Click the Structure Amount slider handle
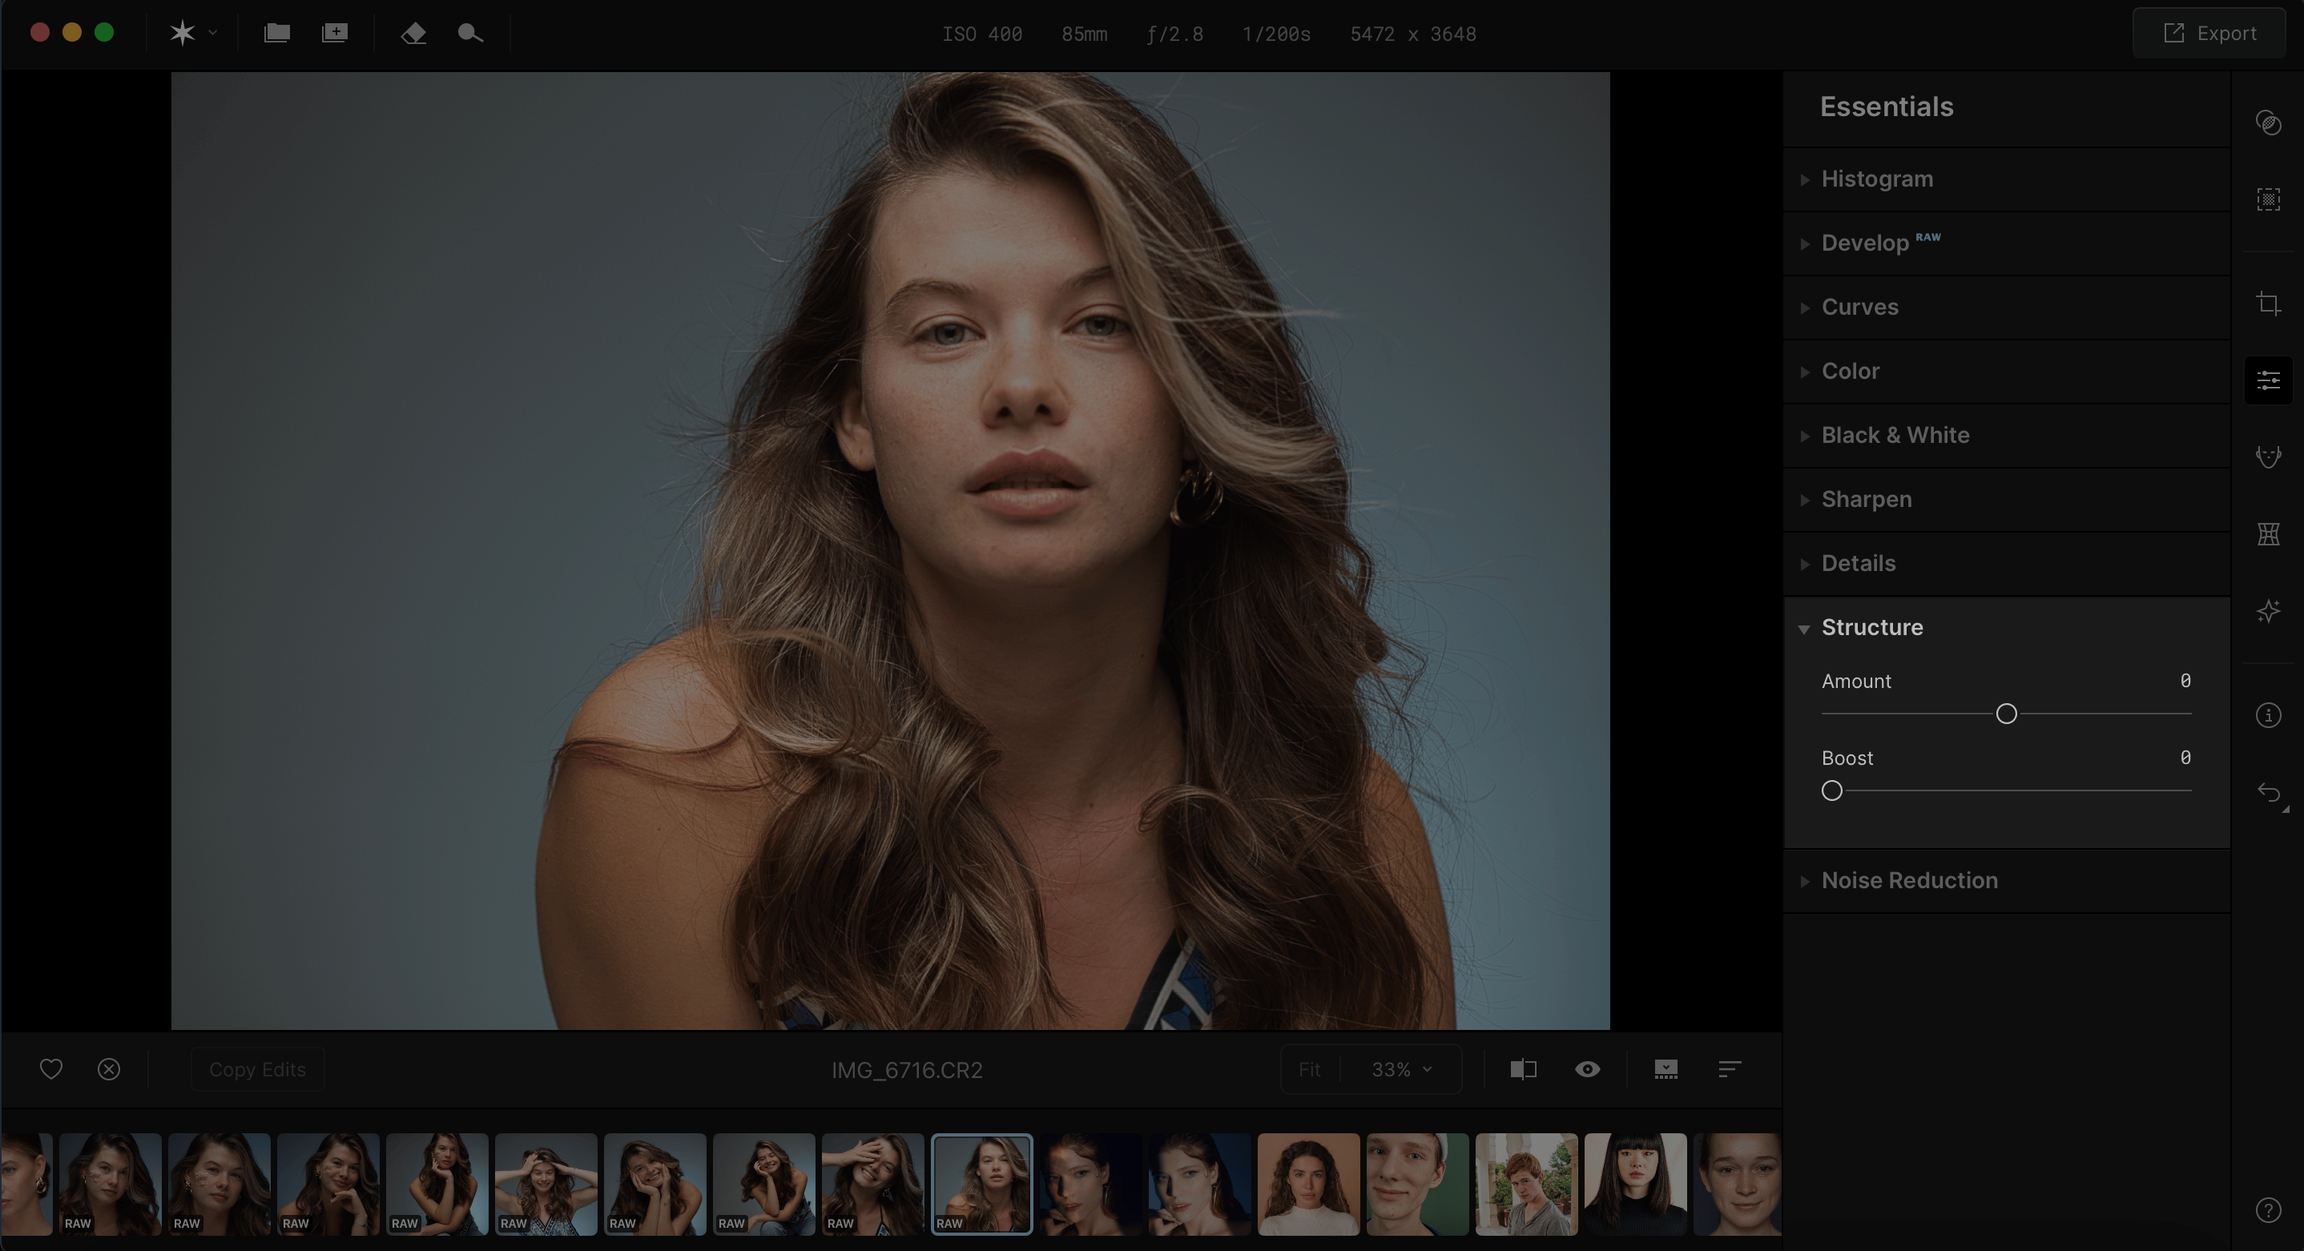 (2006, 714)
